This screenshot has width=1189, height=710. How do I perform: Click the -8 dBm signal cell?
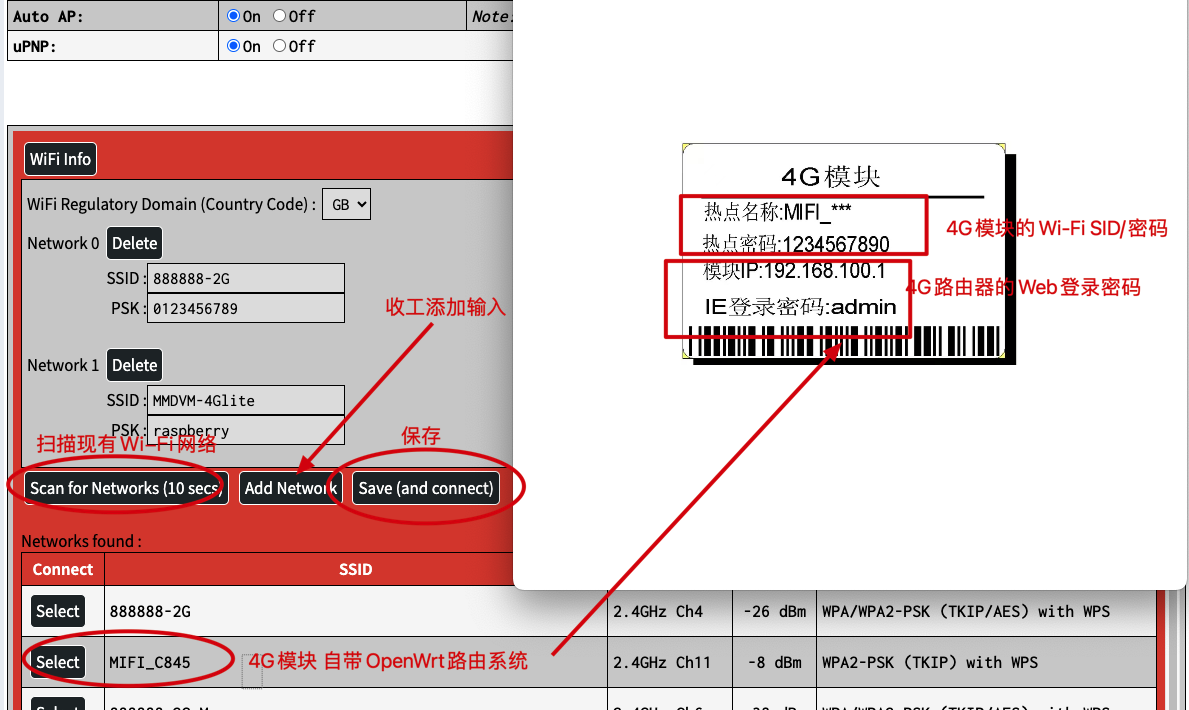coord(774,662)
